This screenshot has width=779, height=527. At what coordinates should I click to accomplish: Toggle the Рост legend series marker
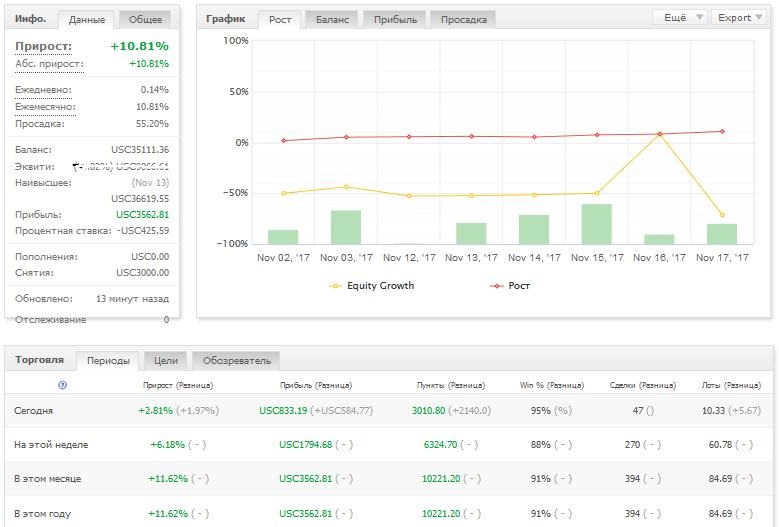pos(496,286)
